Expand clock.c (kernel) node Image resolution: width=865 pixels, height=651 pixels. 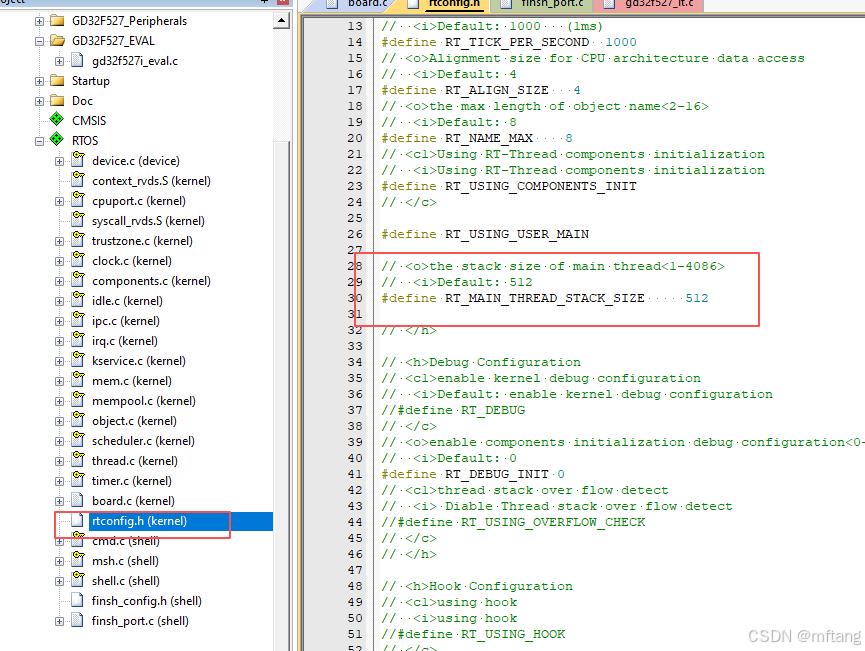59,262
